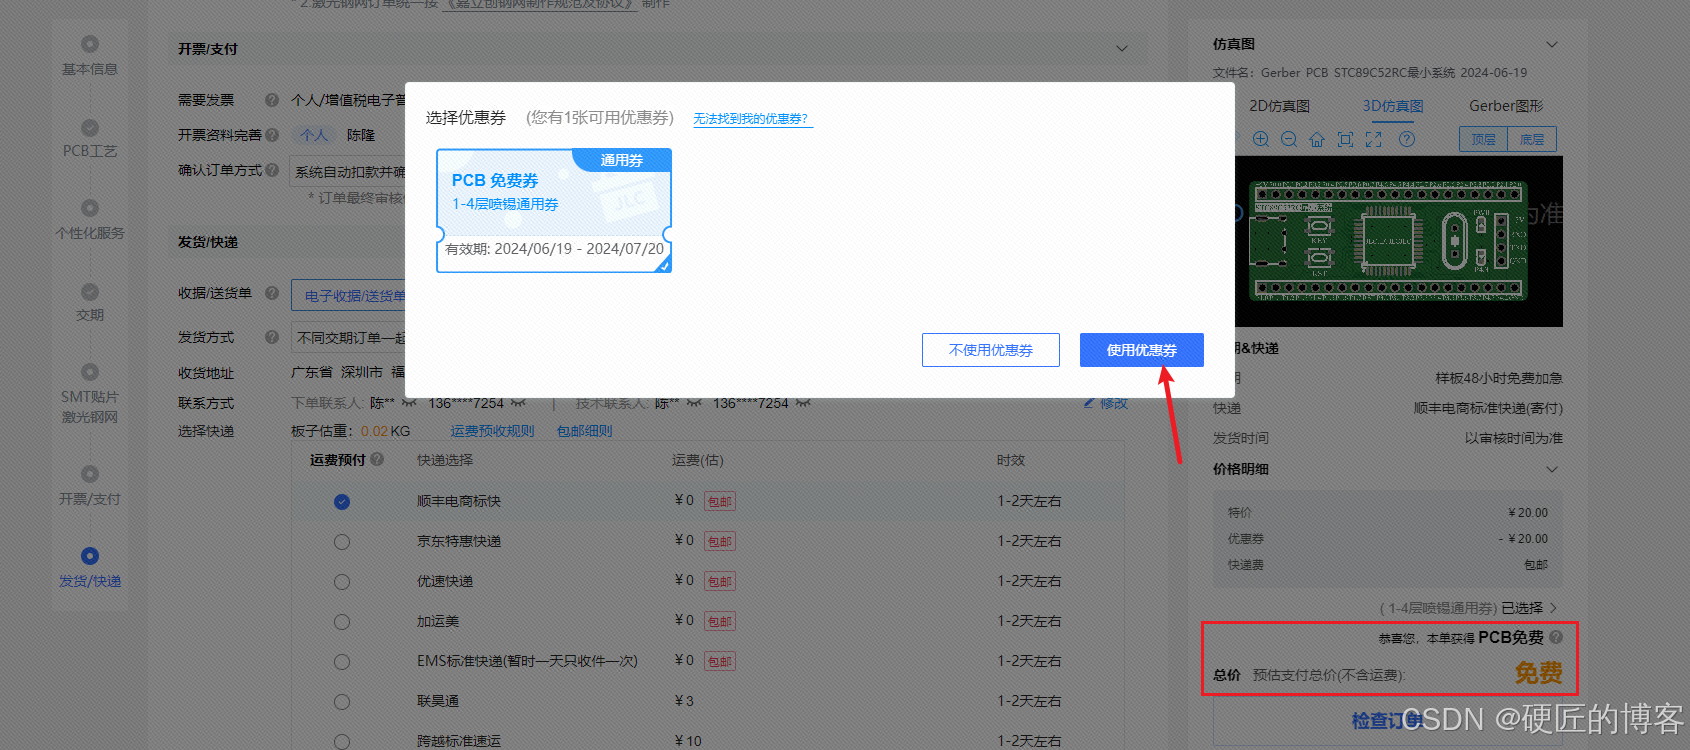Click help icon next to 收据/送货单
The image size is (1690, 750).
[272, 293]
